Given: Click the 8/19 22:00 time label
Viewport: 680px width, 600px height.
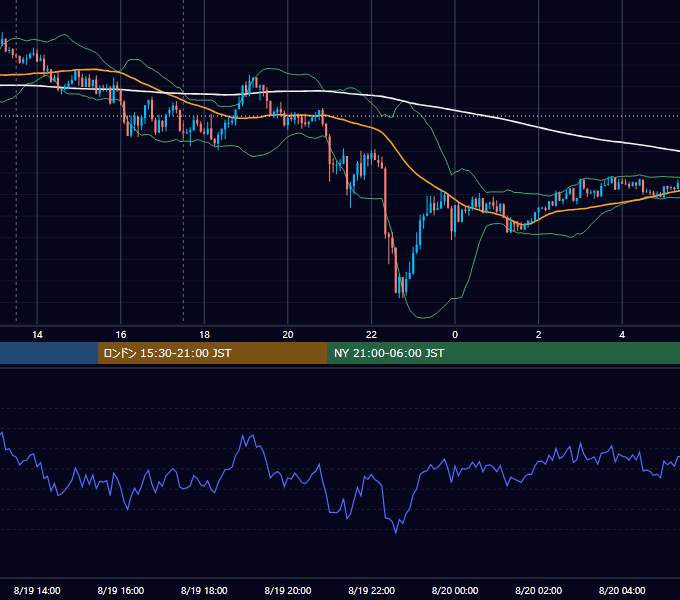Looking at the screenshot, I should (372, 590).
